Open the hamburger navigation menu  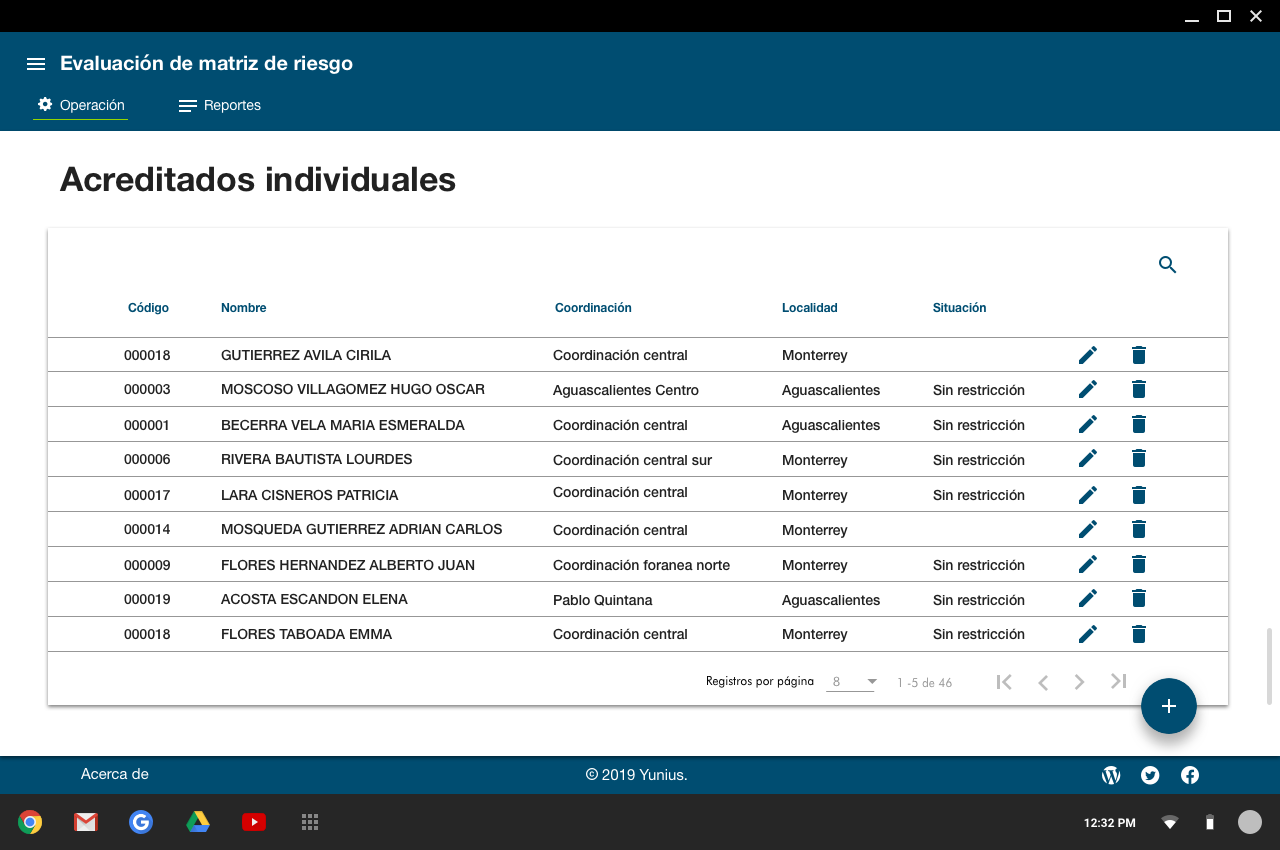(x=36, y=64)
